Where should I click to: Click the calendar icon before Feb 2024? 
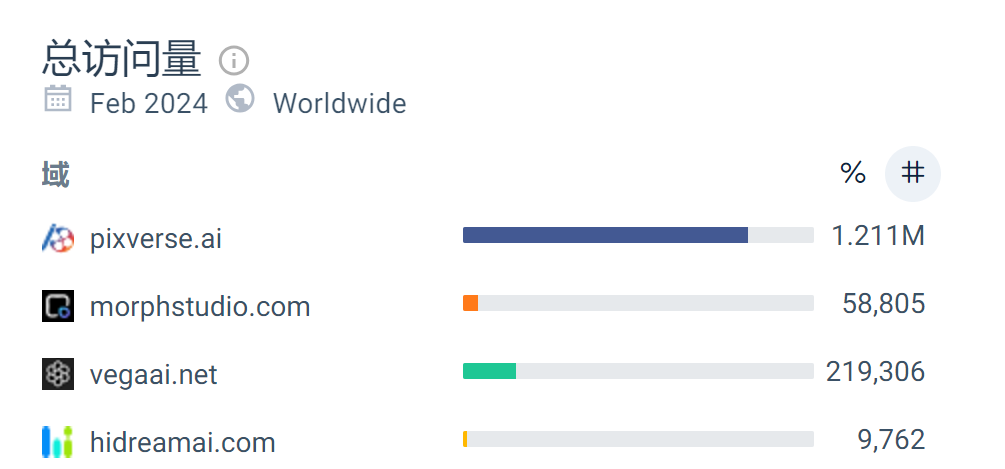tap(58, 99)
